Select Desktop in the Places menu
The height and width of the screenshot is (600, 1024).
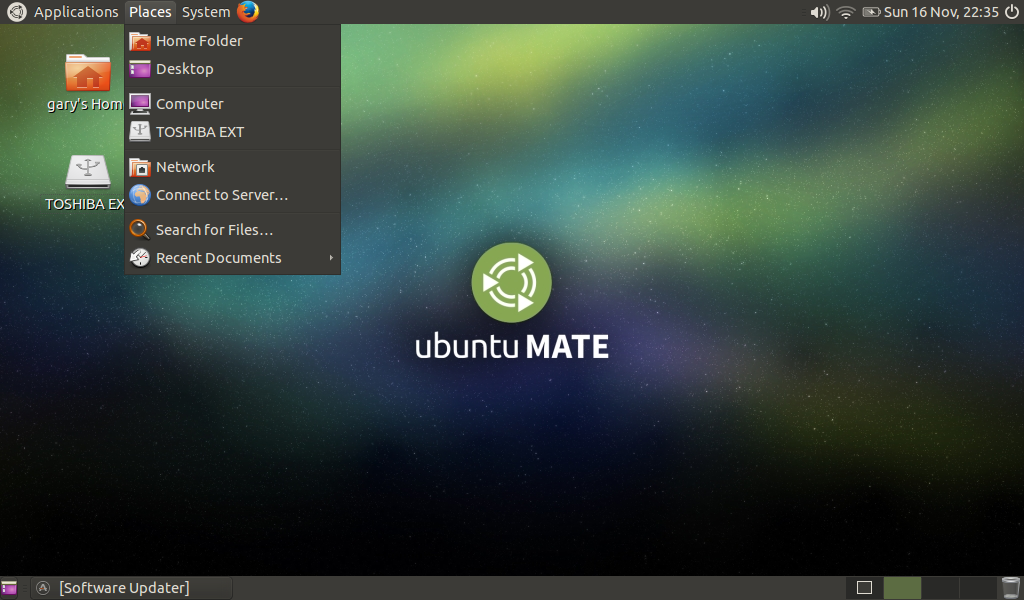pos(232,69)
